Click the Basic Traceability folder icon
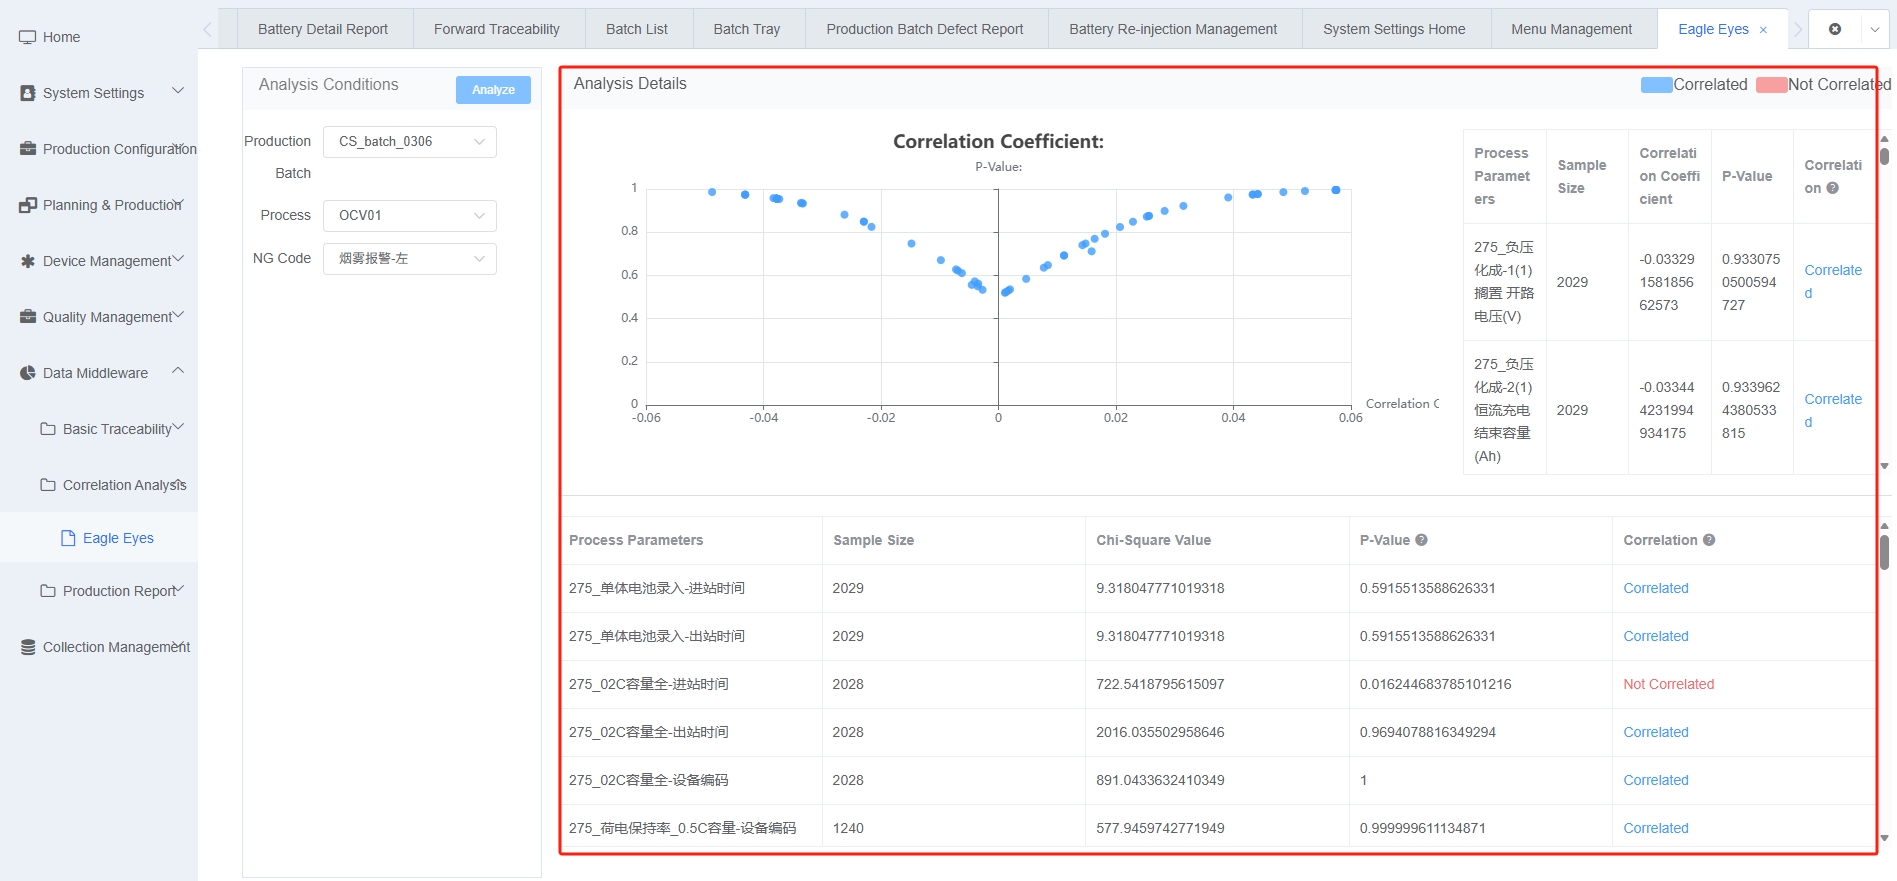This screenshot has width=1897, height=881. pyautogui.click(x=48, y=429)
